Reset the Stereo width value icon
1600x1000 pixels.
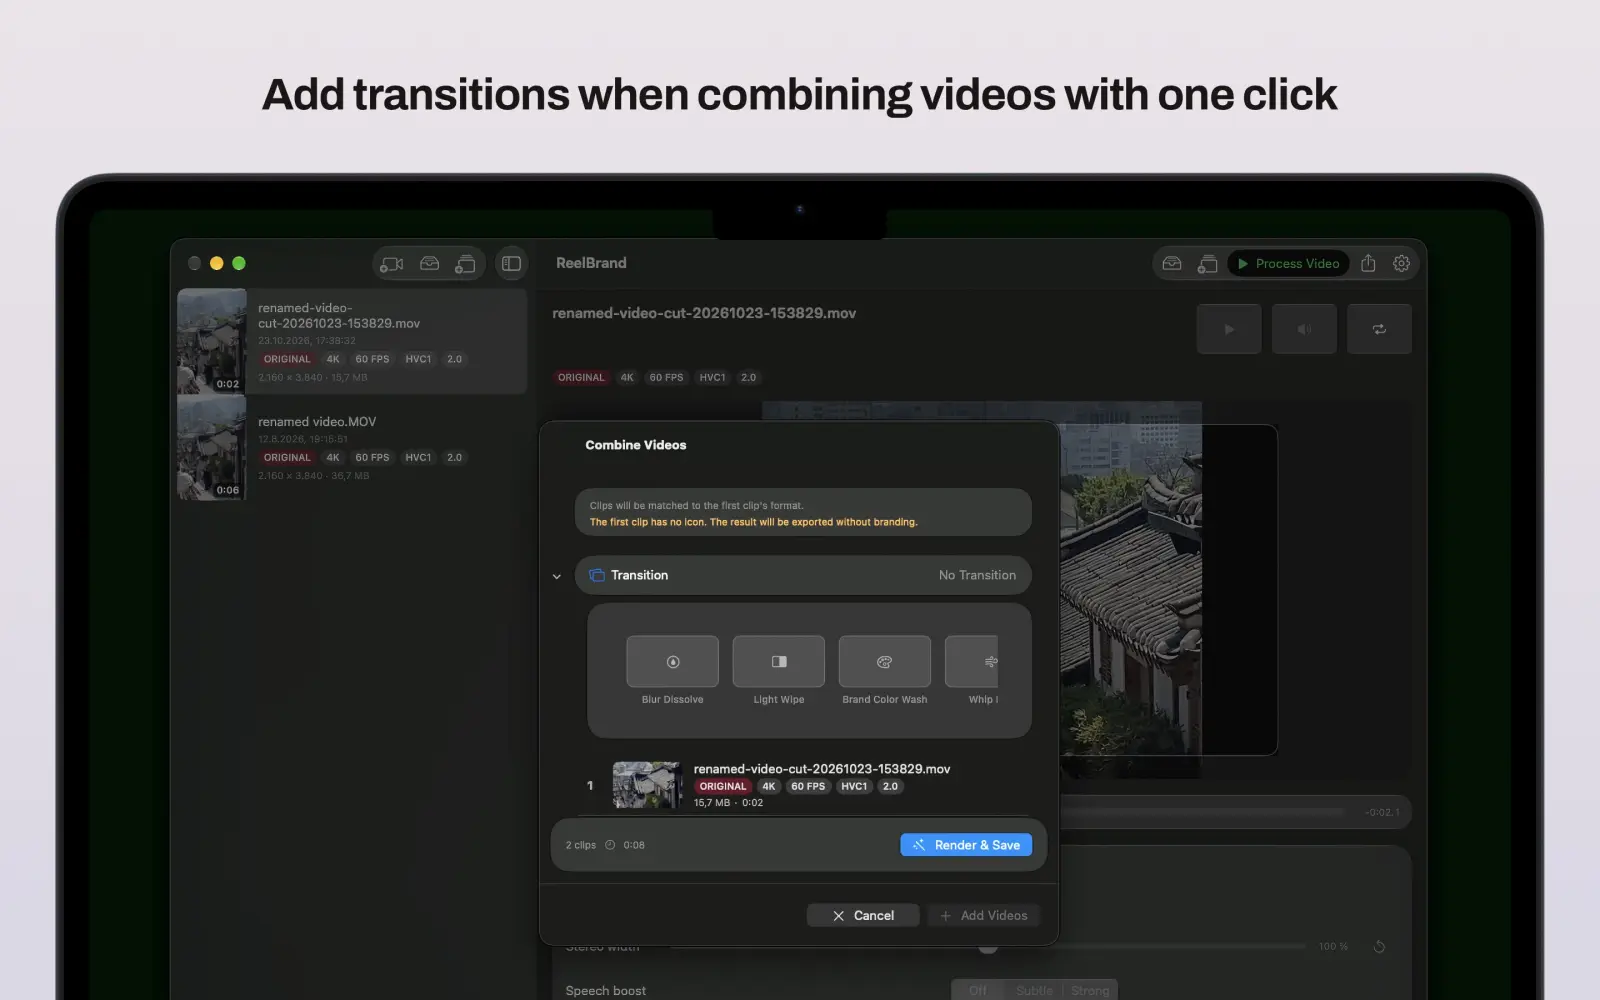pyautogui.click(x=1379, y=947)
